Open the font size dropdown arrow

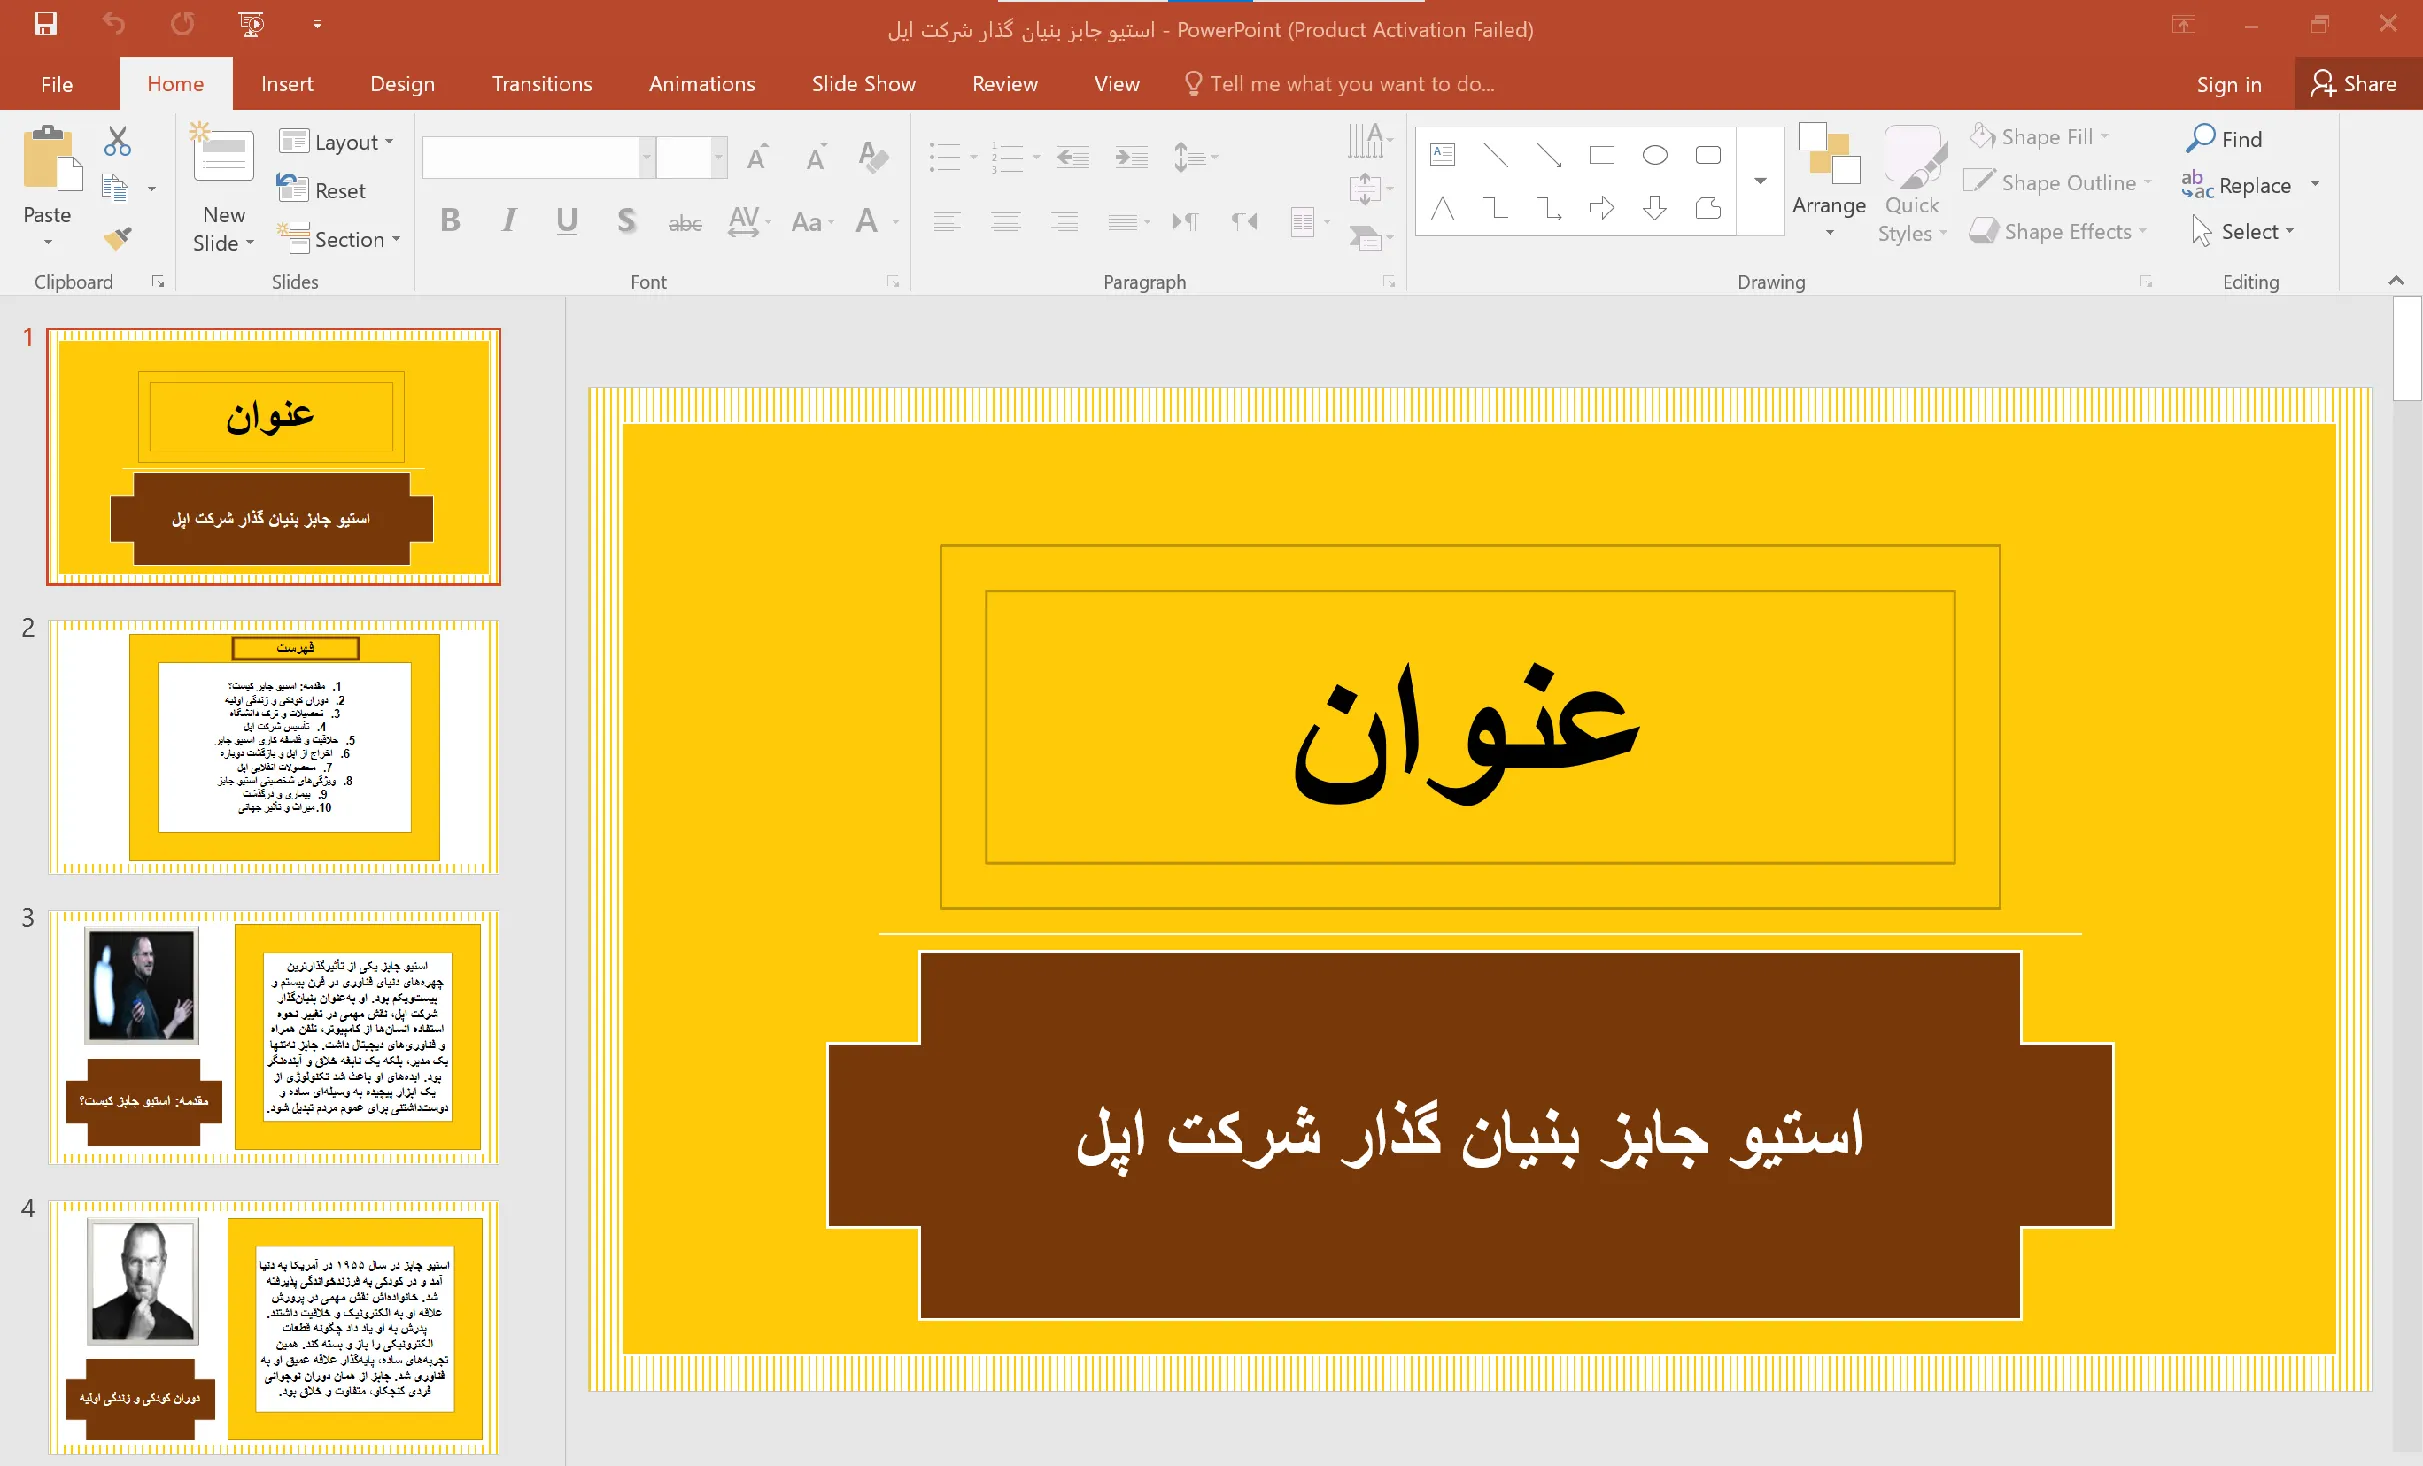click(x=718, y=157)
